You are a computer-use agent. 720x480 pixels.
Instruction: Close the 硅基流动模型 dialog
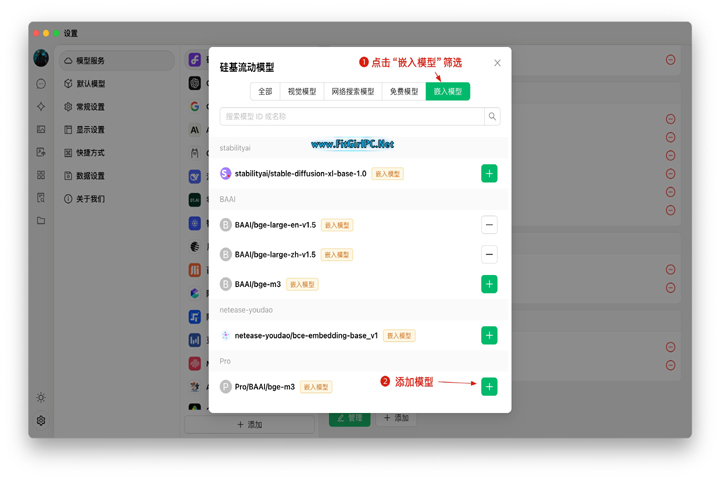(497, 63)
